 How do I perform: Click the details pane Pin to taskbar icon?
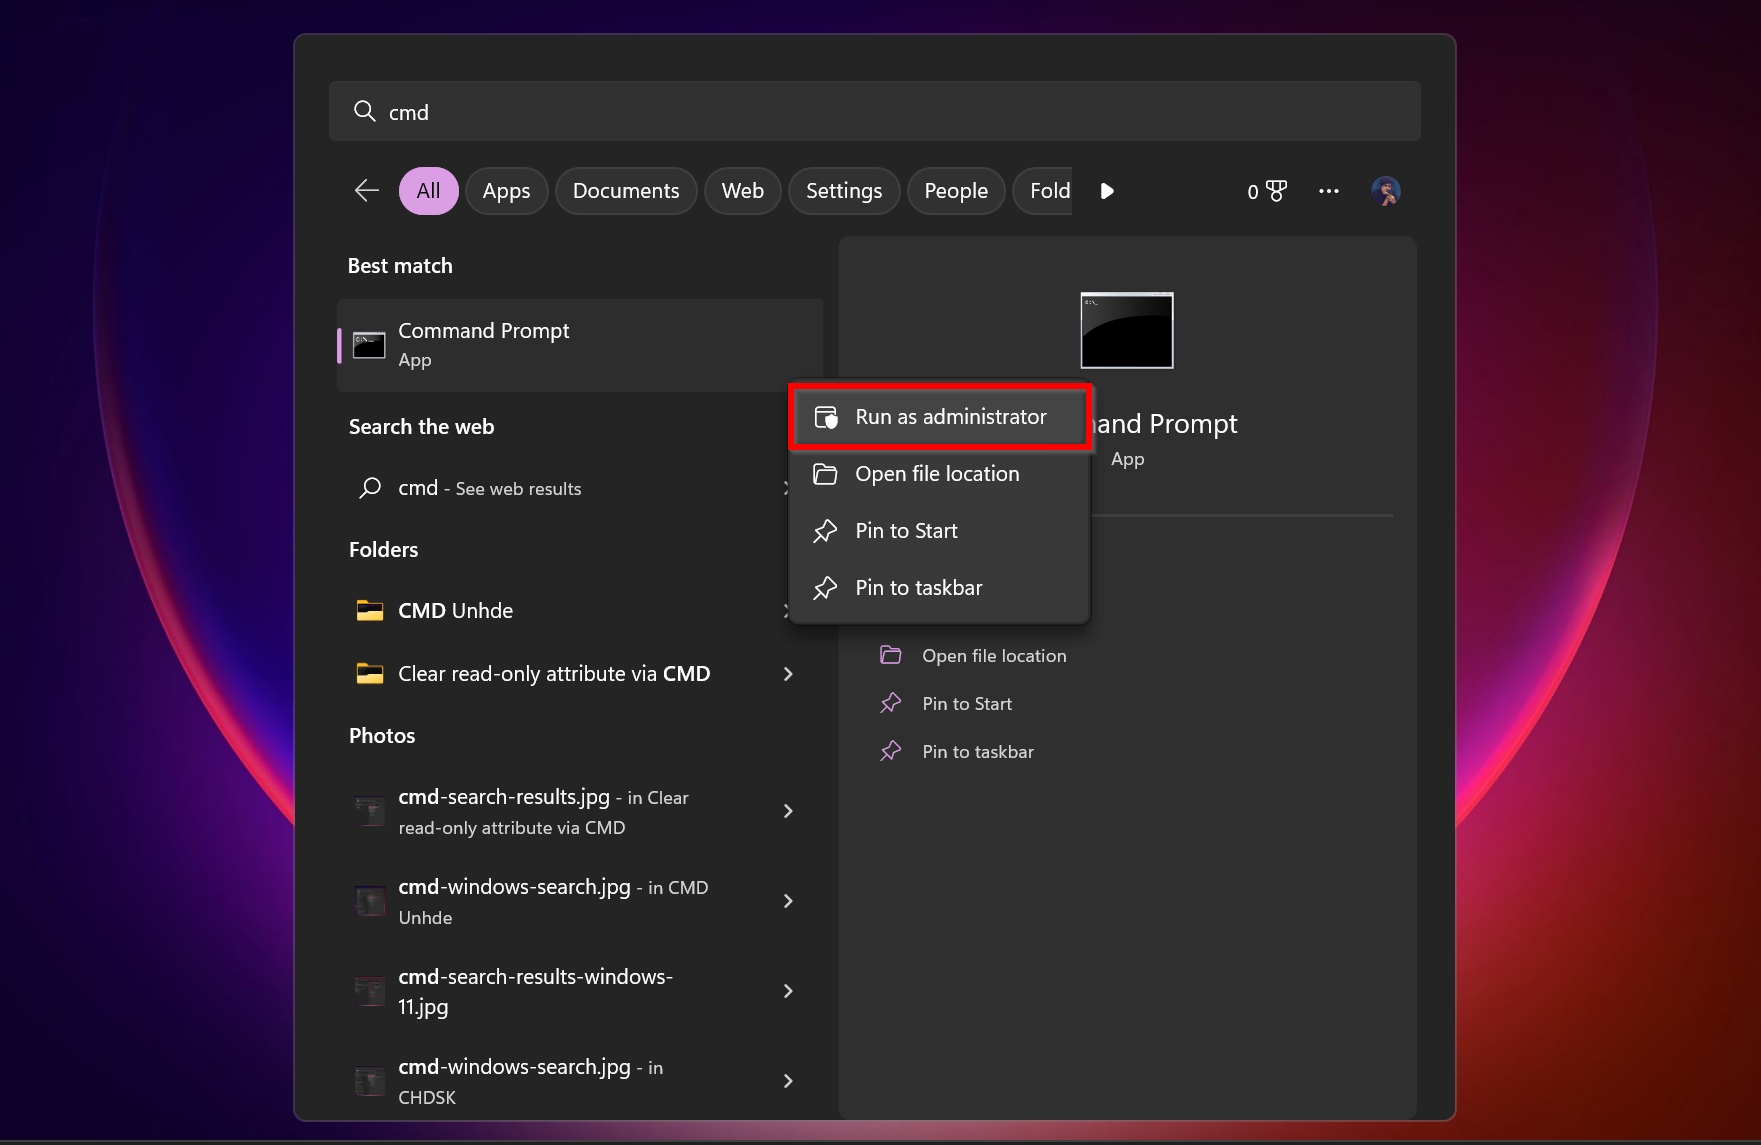pyautogui.click(x=890, y=751)
